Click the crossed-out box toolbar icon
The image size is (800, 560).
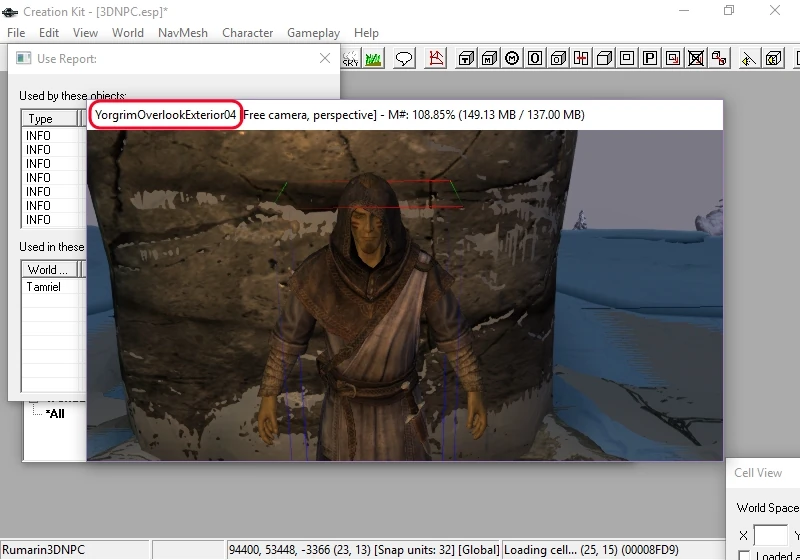696,59
